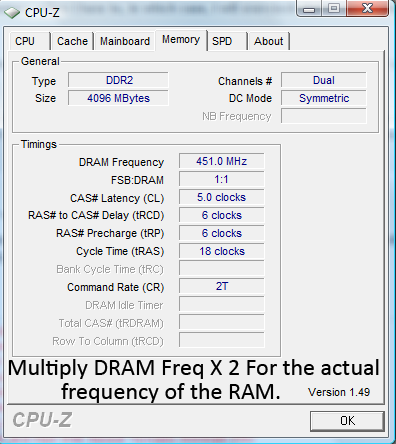This screenshot has width=396, height=444.
Task: Click the Version 1.49 text
Action: click(339, 392)
